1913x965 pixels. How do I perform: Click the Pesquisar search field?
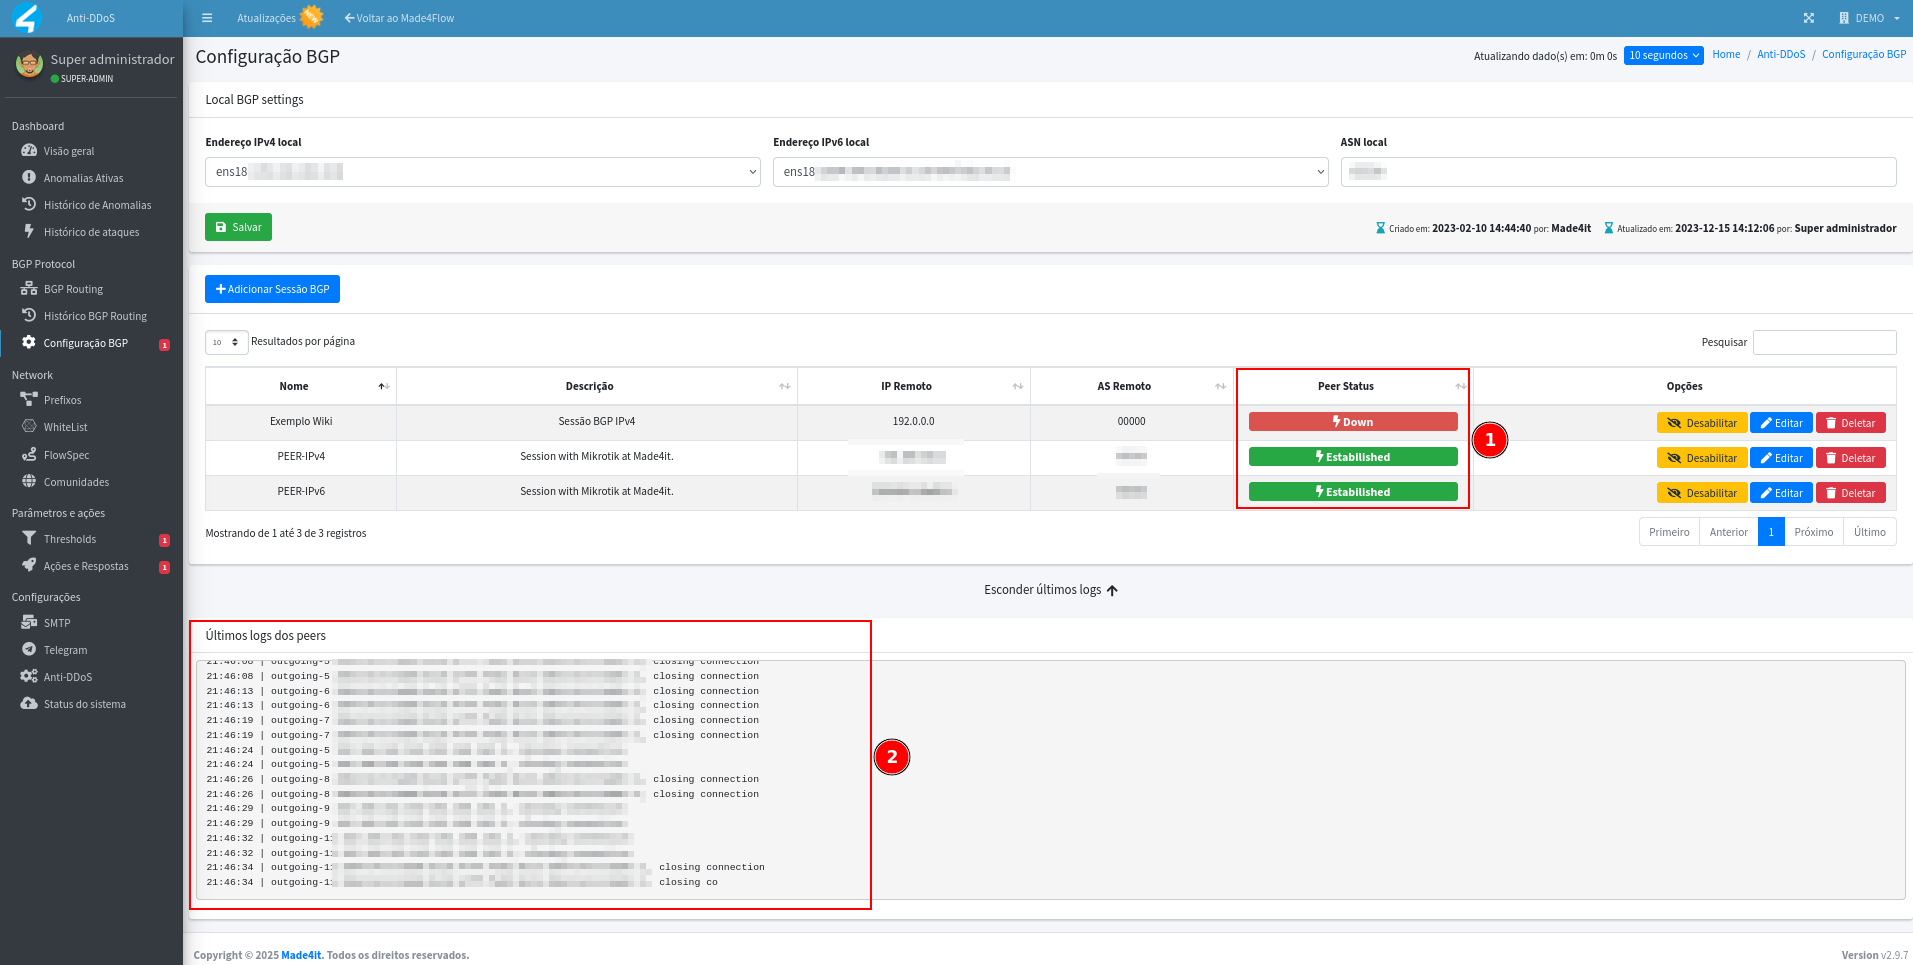click(1824, 342)
